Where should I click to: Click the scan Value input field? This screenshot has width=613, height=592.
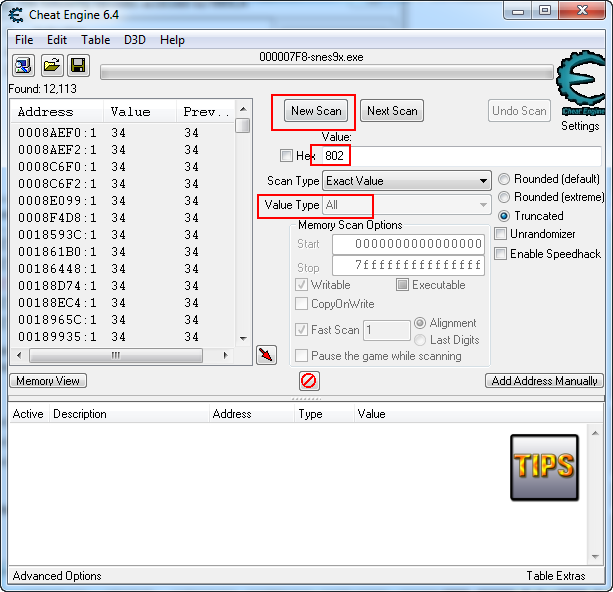coord(462,156)
